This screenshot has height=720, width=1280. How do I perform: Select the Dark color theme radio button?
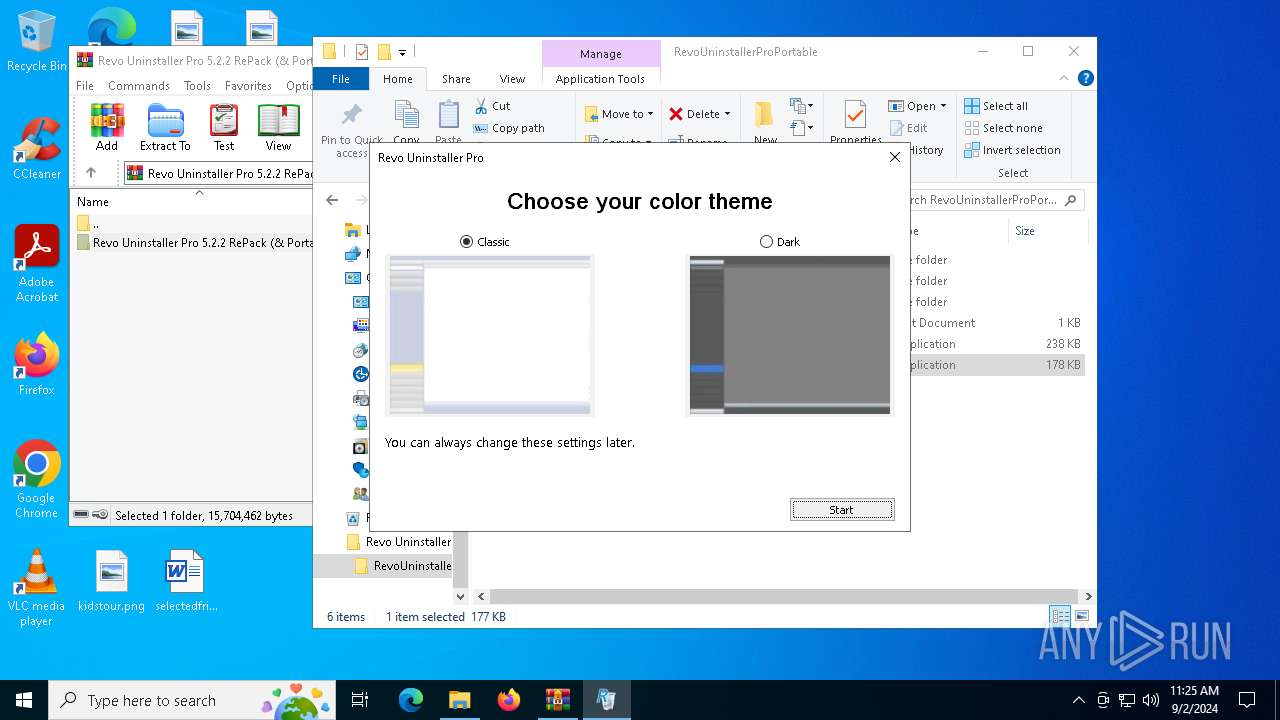(x=766, y=242)
